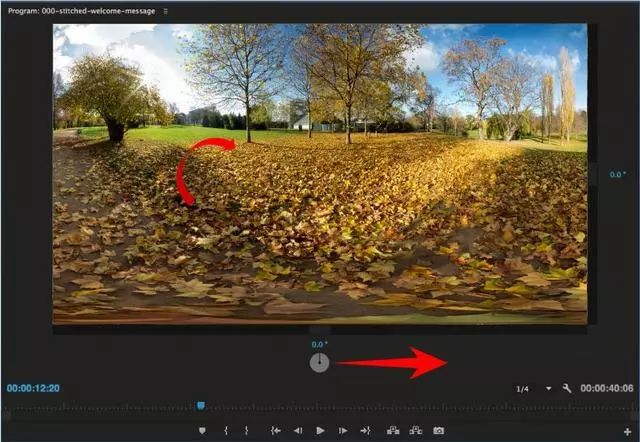Click the horizontal pan scrollbar under the video
The image size is (640, 442).
[320, 330]
